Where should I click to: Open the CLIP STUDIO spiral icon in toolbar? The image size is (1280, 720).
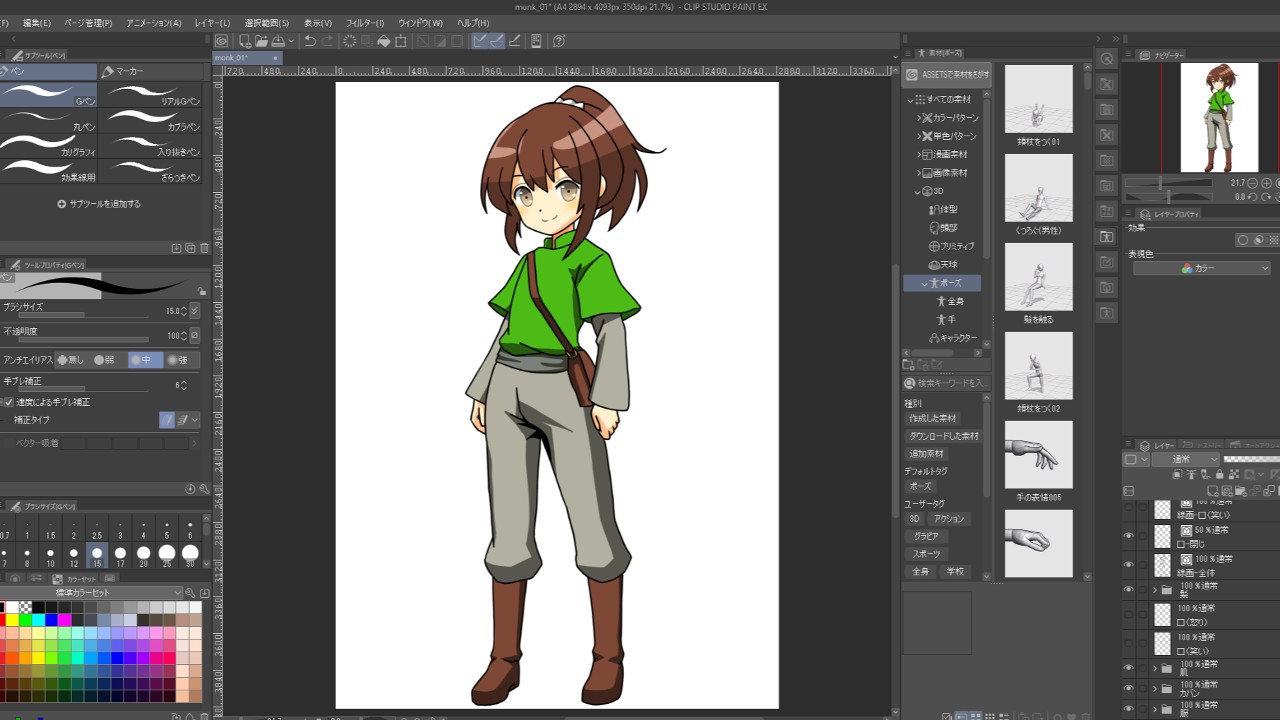tap(221, 41)
